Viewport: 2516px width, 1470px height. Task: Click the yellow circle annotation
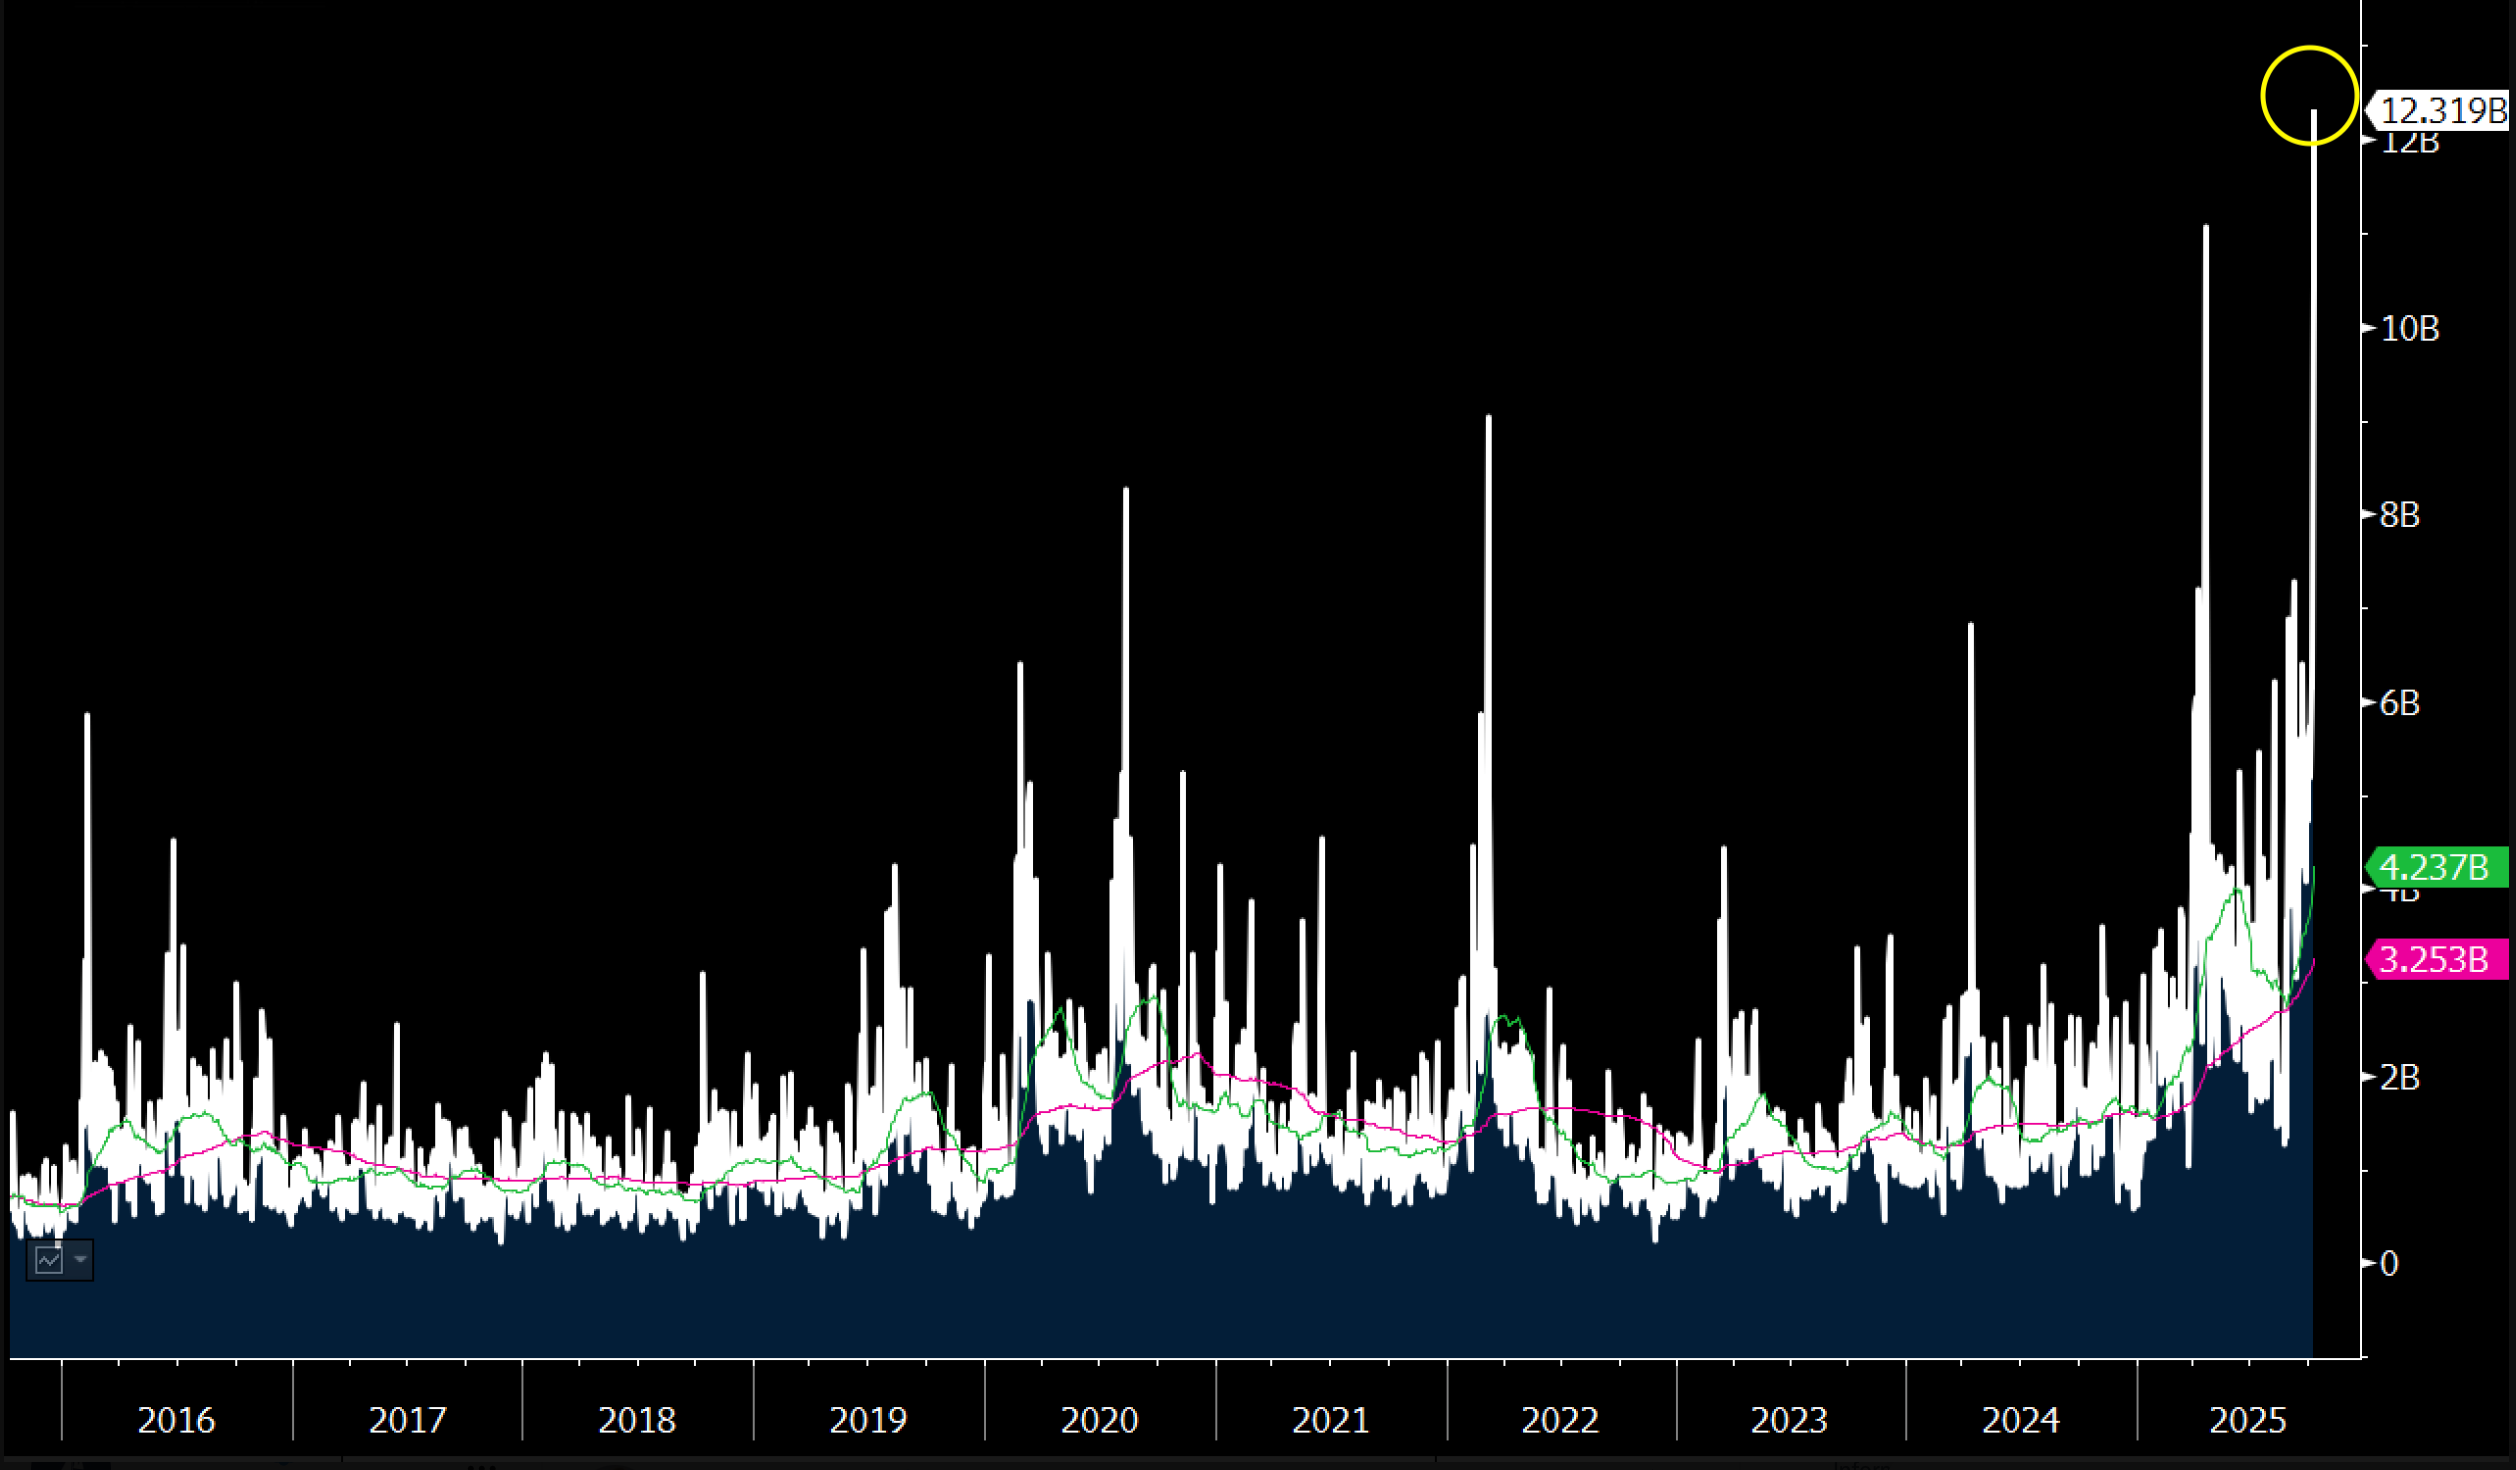(x=2309, y=96)
